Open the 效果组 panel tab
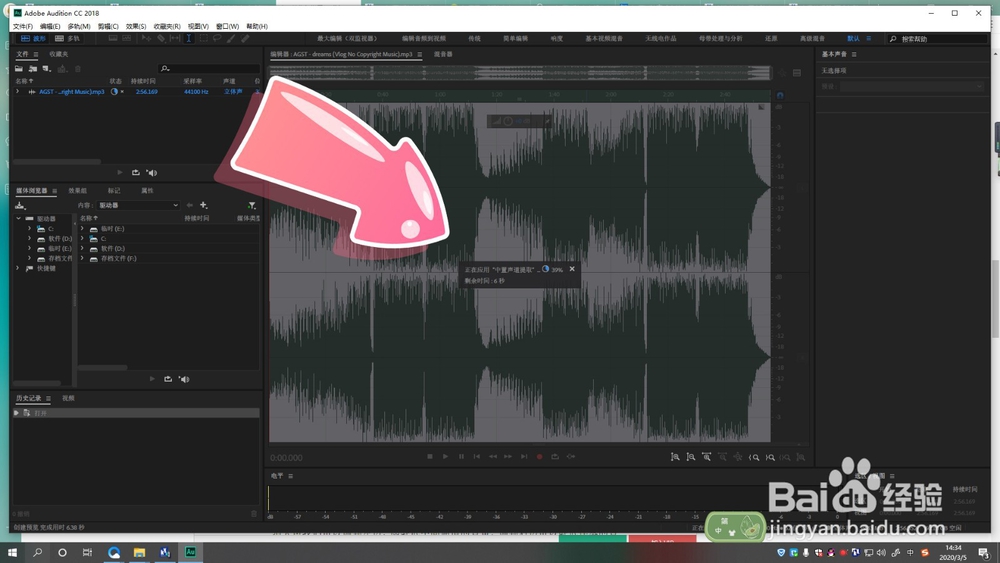The height and width of the screenshot is (563, 1000). tap(77, 191)
